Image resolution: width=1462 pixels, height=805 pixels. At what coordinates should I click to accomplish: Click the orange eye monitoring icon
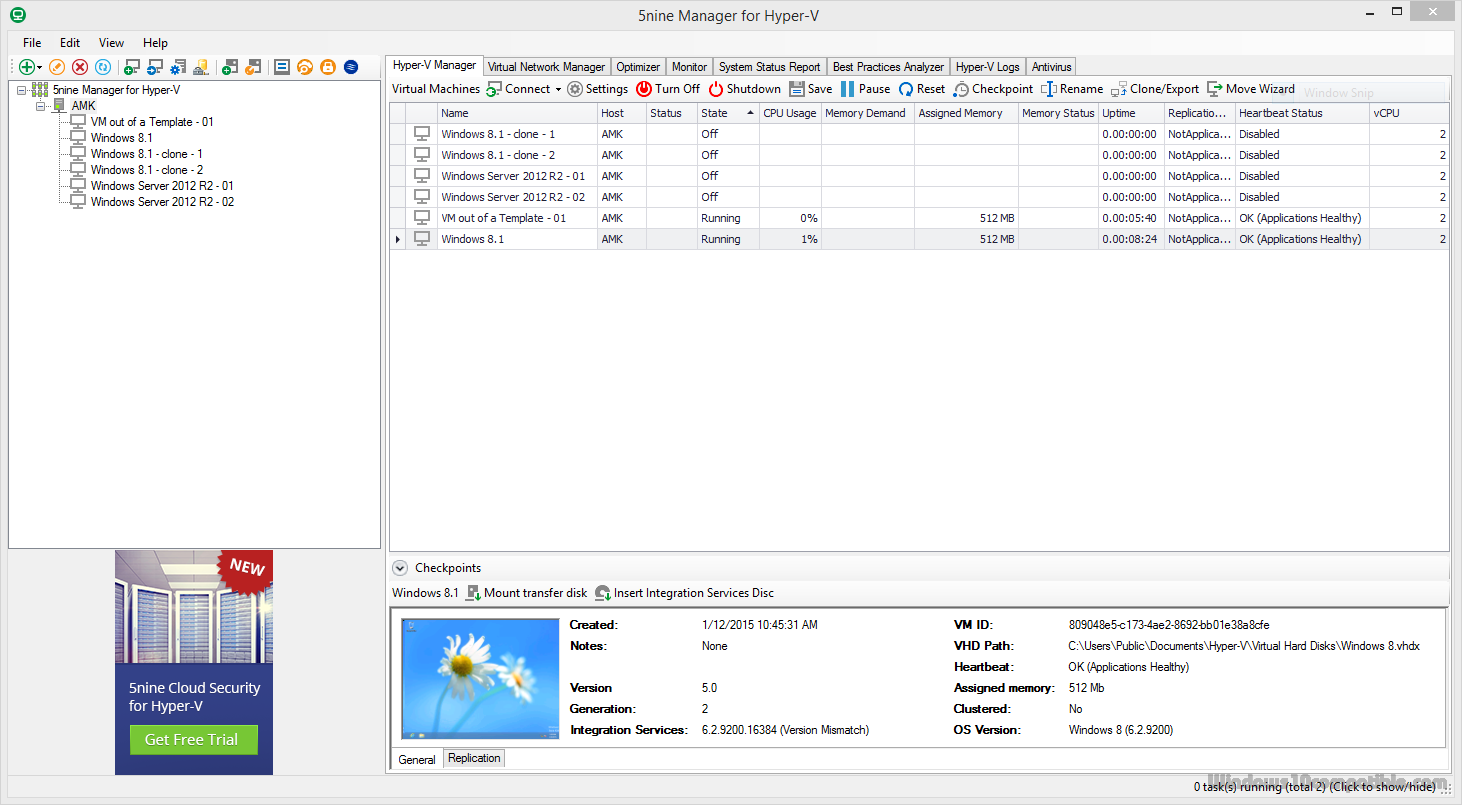tap(305, 67)
